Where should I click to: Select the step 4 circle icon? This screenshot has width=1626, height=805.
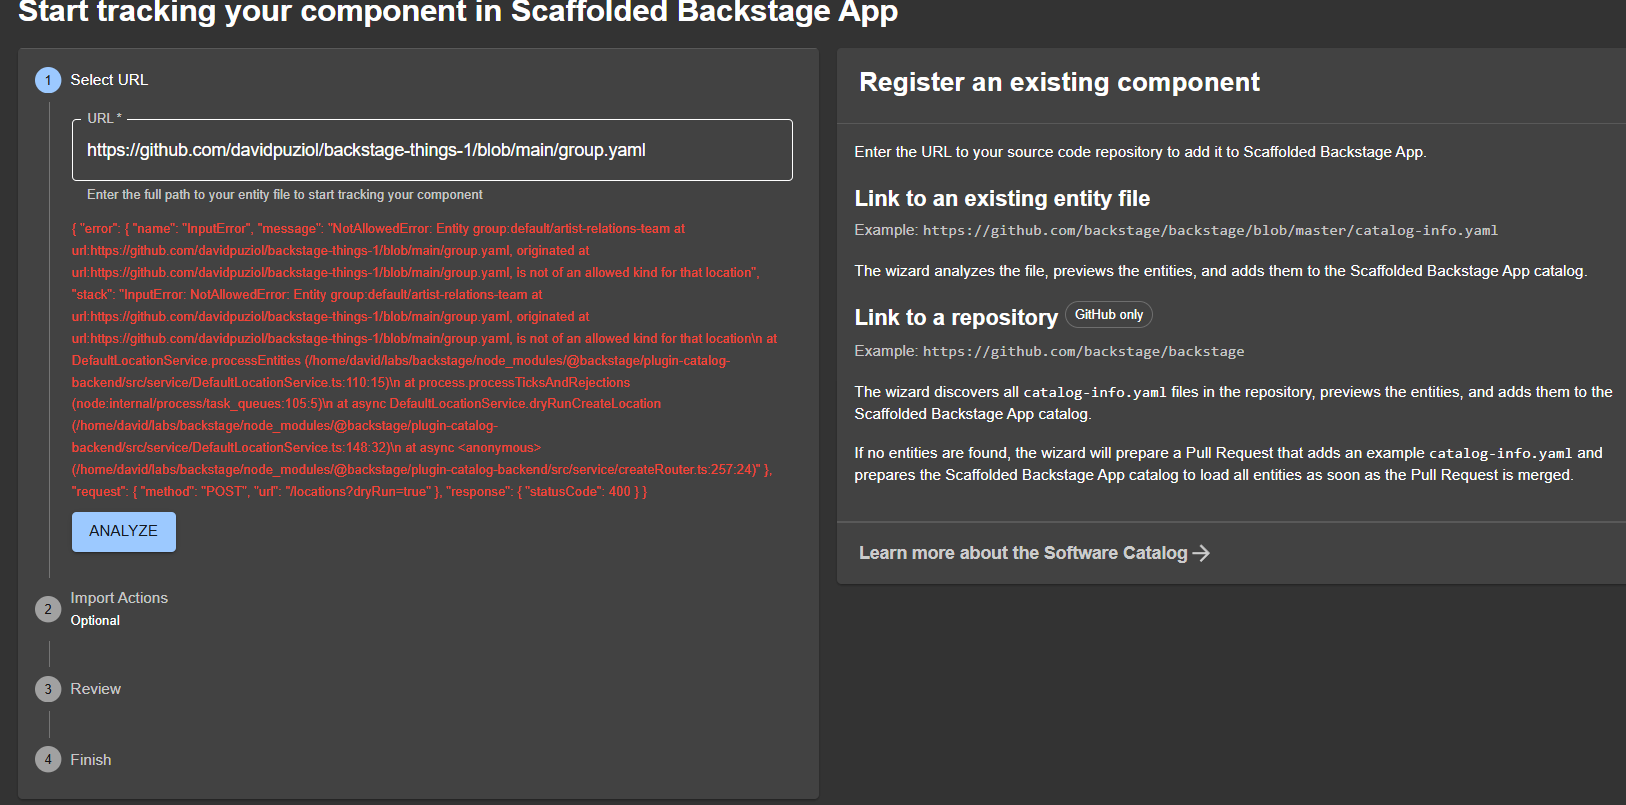pyautogui.click(x=48, y=760)
